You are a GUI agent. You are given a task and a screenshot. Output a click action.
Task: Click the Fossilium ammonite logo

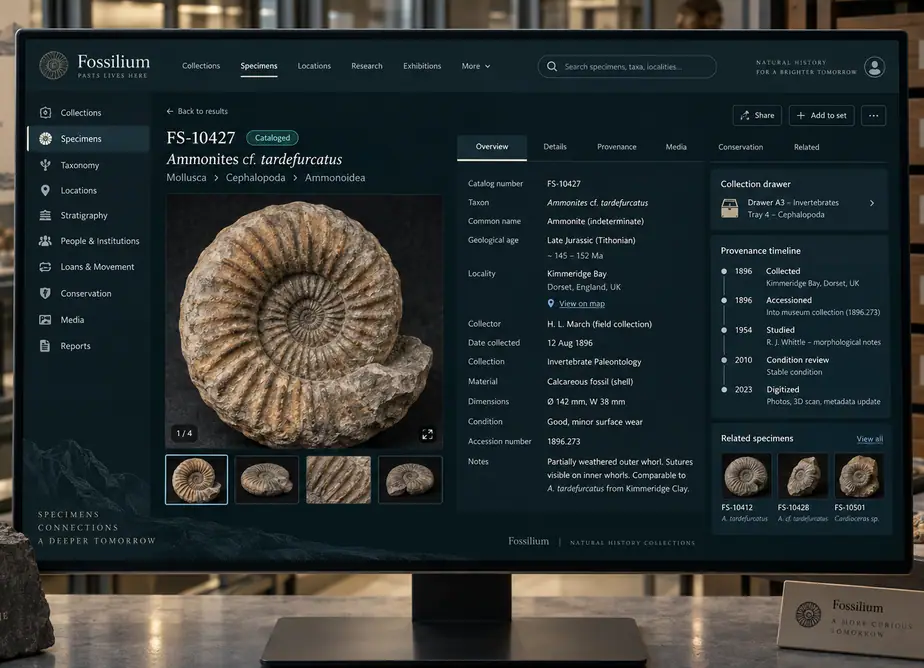pyautogui.click(x=54, y=65)
